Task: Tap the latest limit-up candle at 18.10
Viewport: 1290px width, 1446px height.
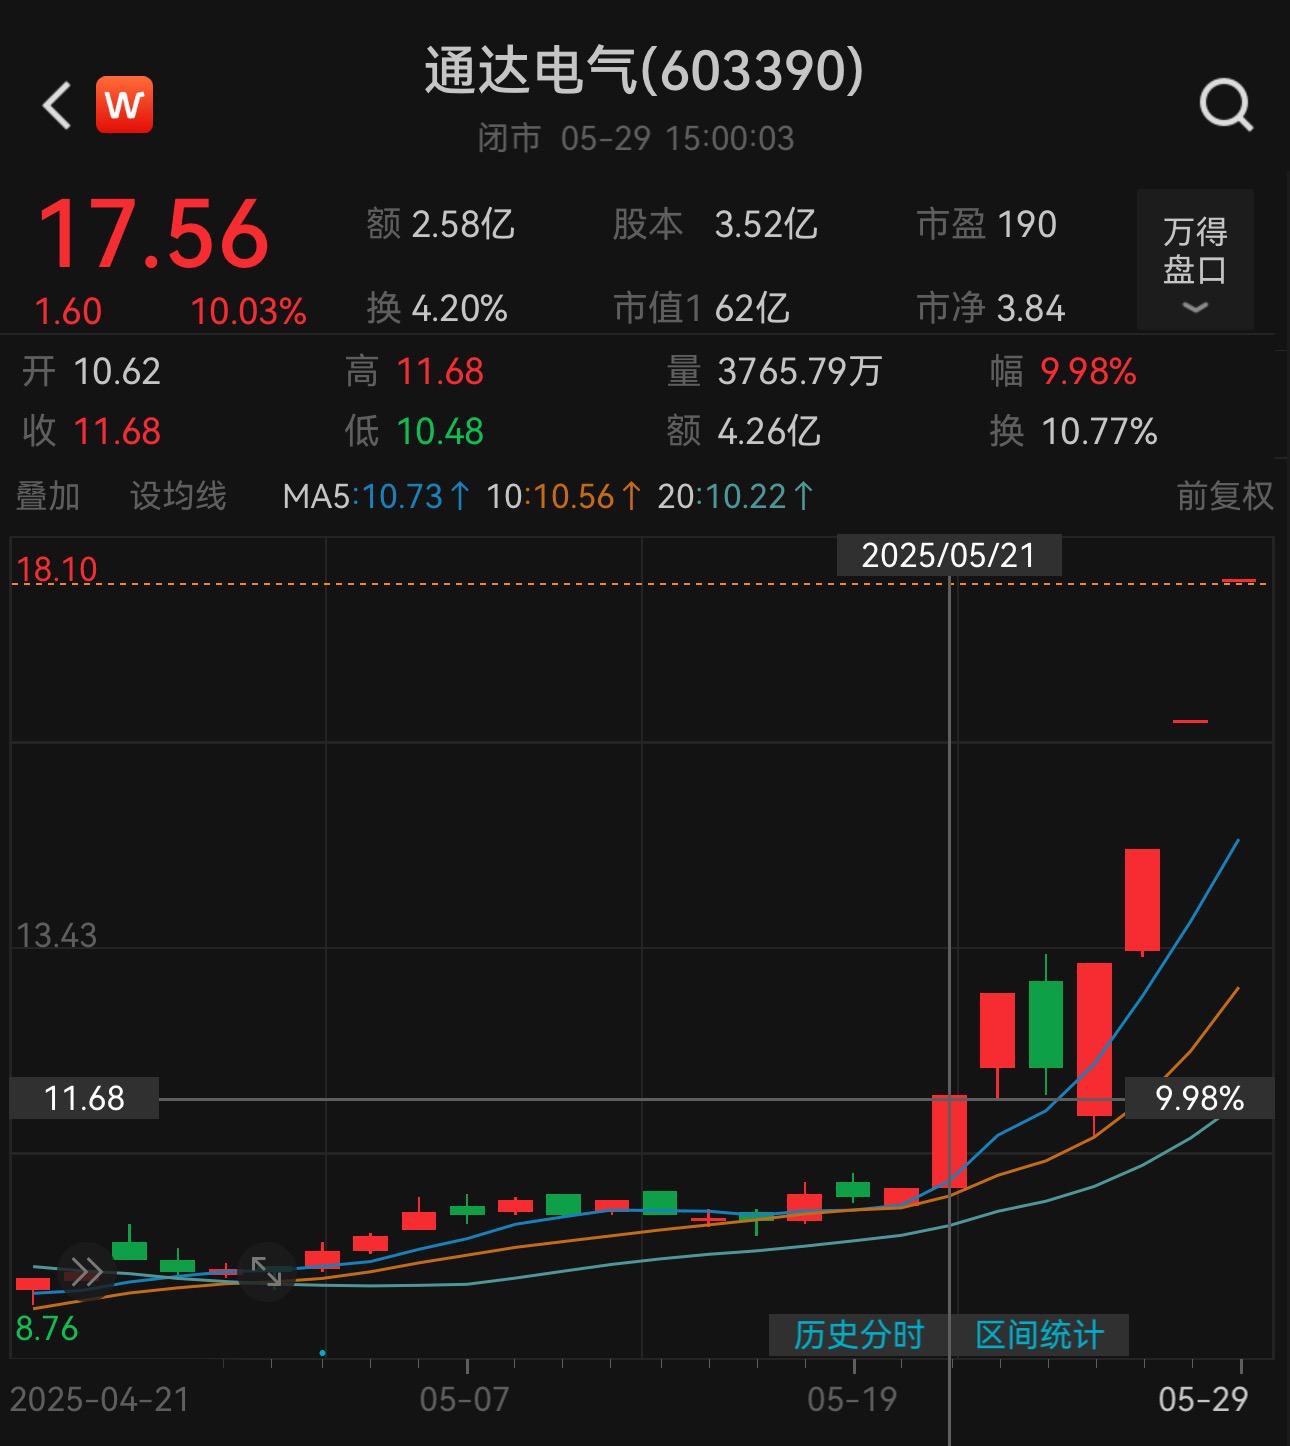Action: coord(1239,581)
